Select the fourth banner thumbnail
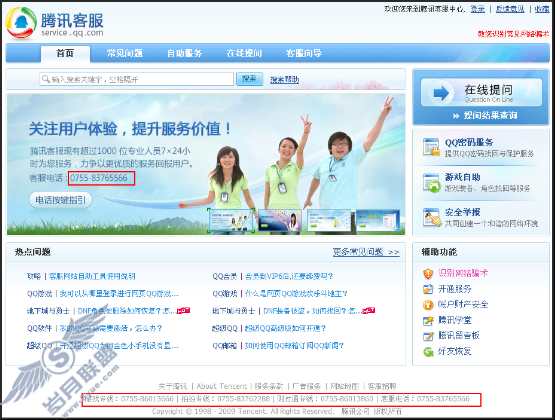The height and width of the screenshot is (420, 555). point(378,220)
